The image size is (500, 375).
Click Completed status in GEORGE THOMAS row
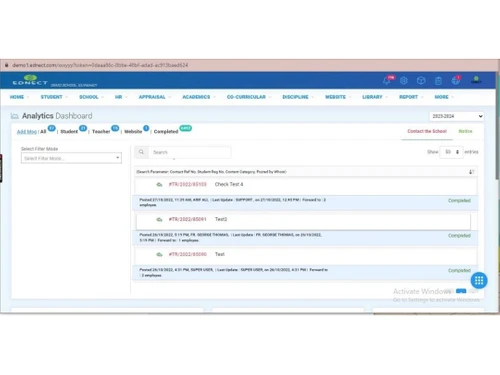click(x=459, y=236)
